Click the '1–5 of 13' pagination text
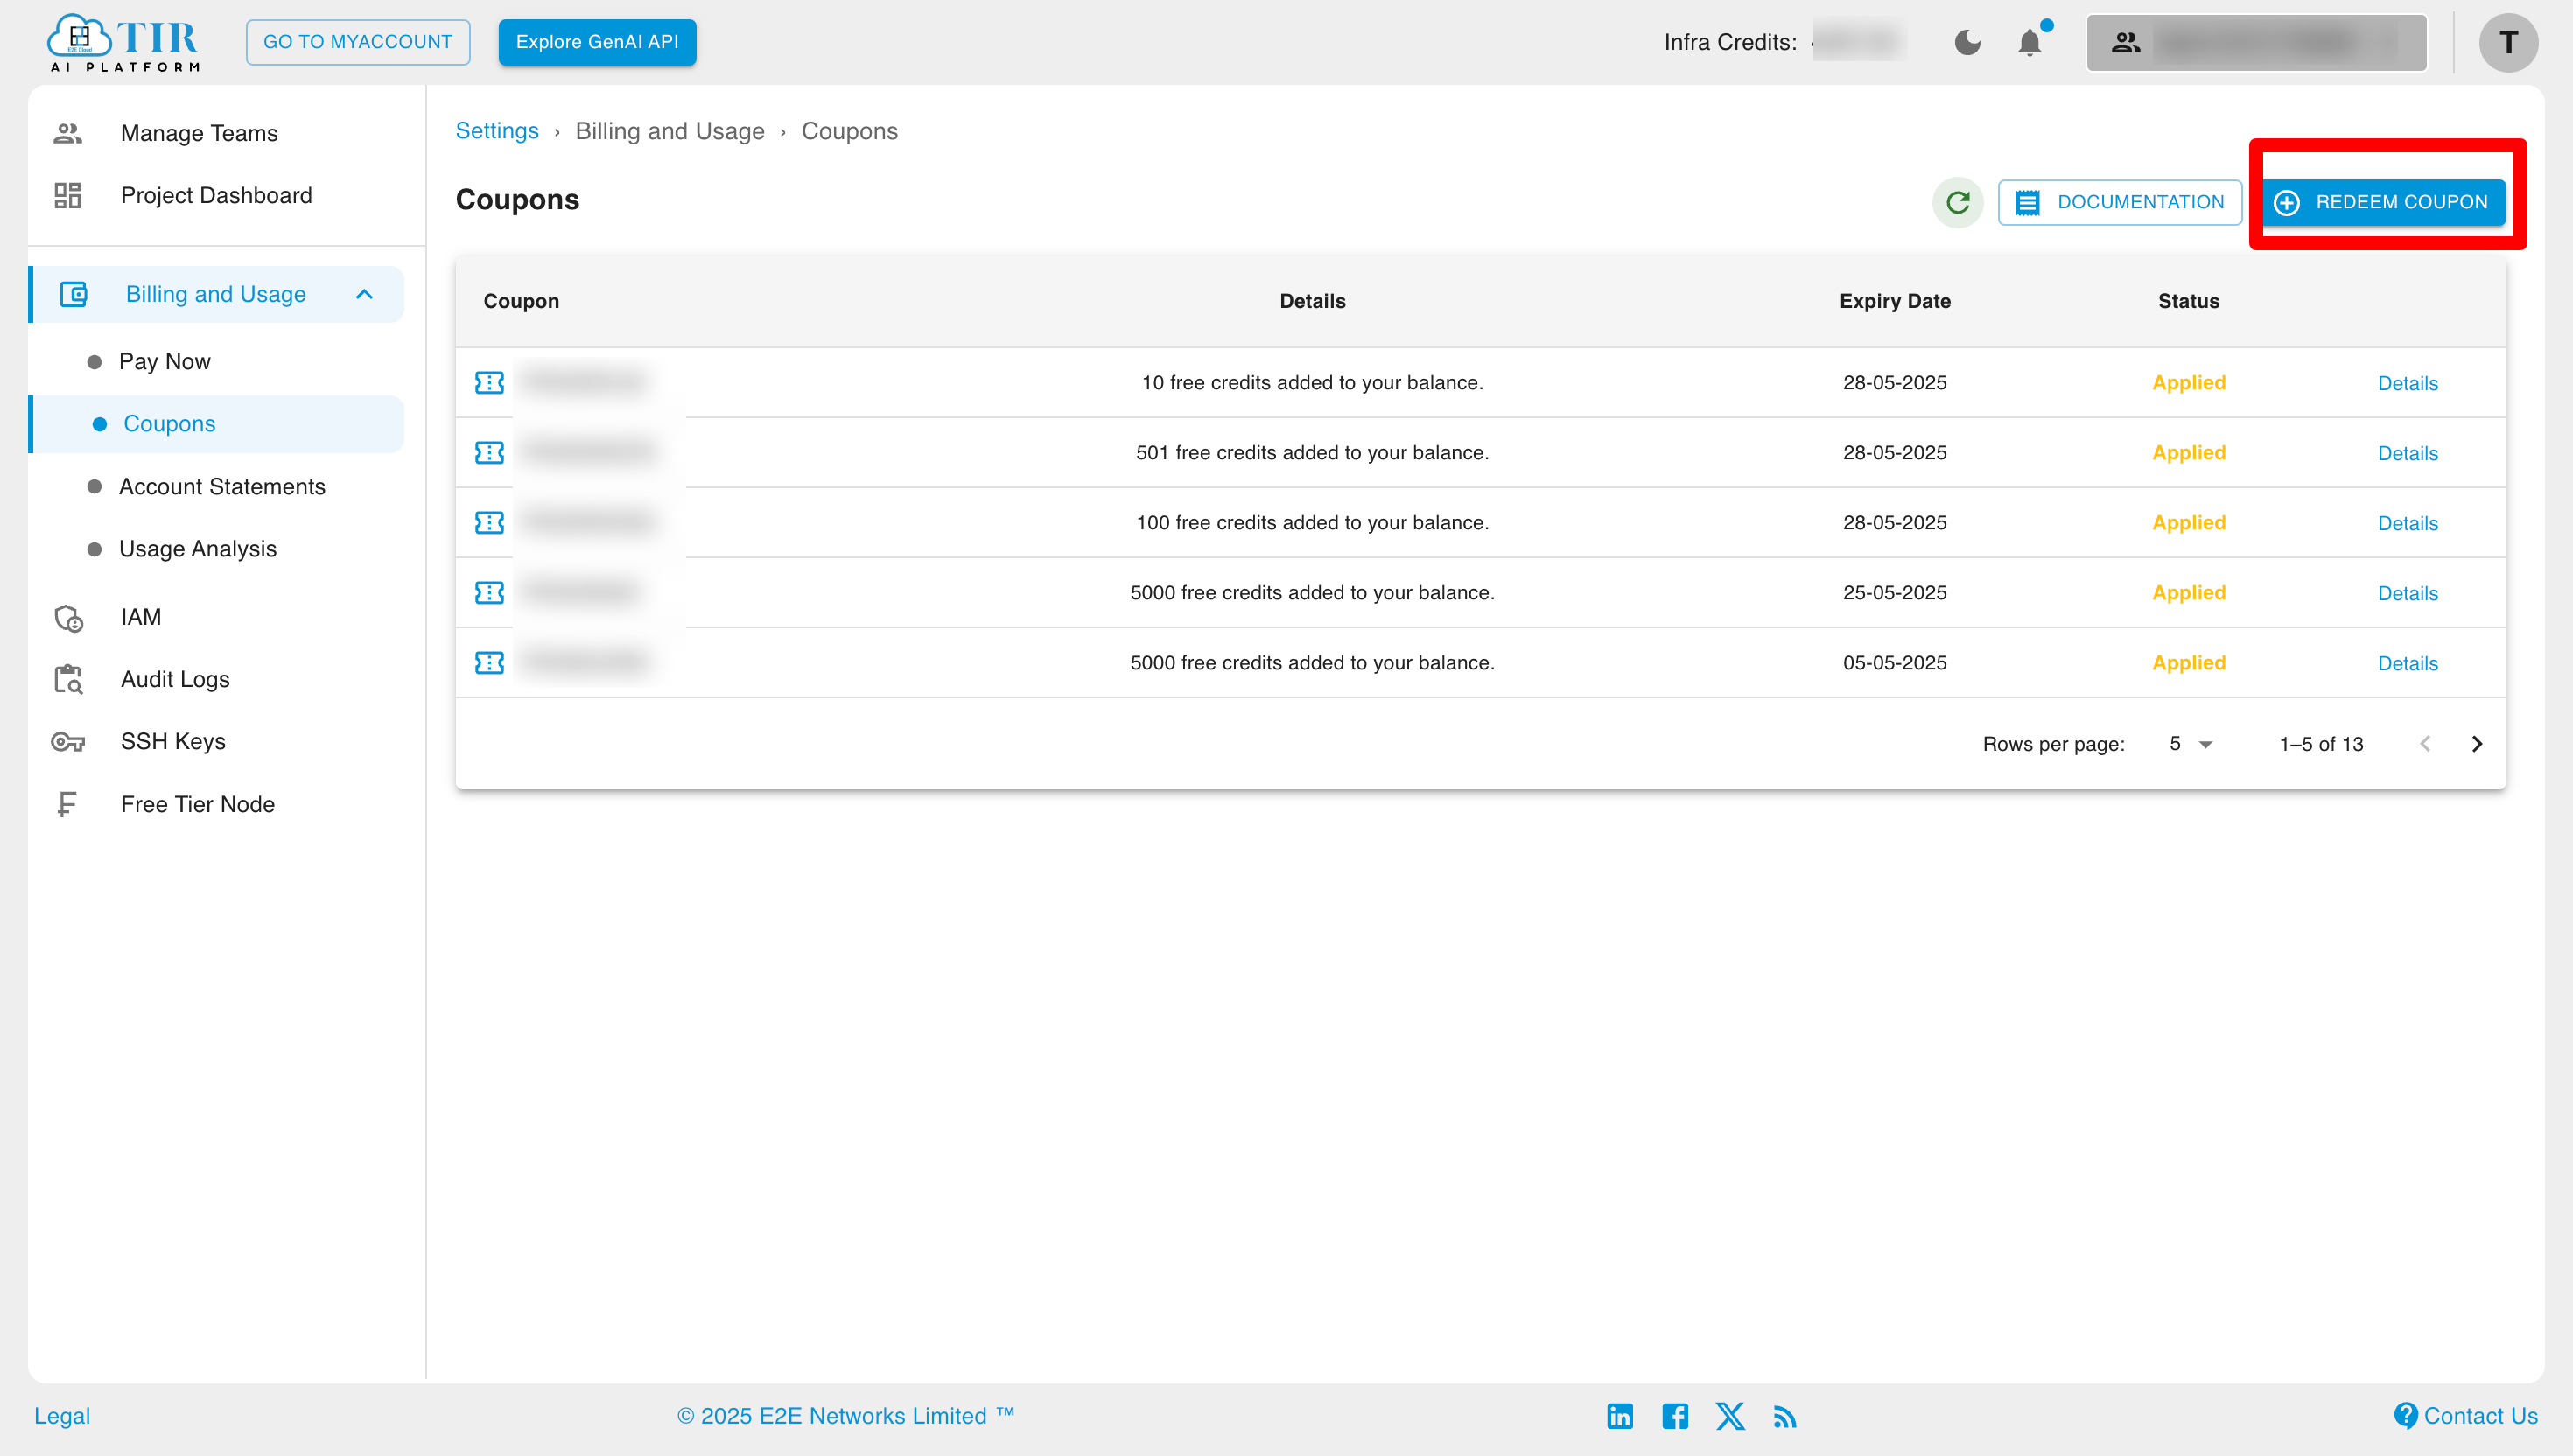This screenshot has height=1456, width=2573. point(2320,743)
